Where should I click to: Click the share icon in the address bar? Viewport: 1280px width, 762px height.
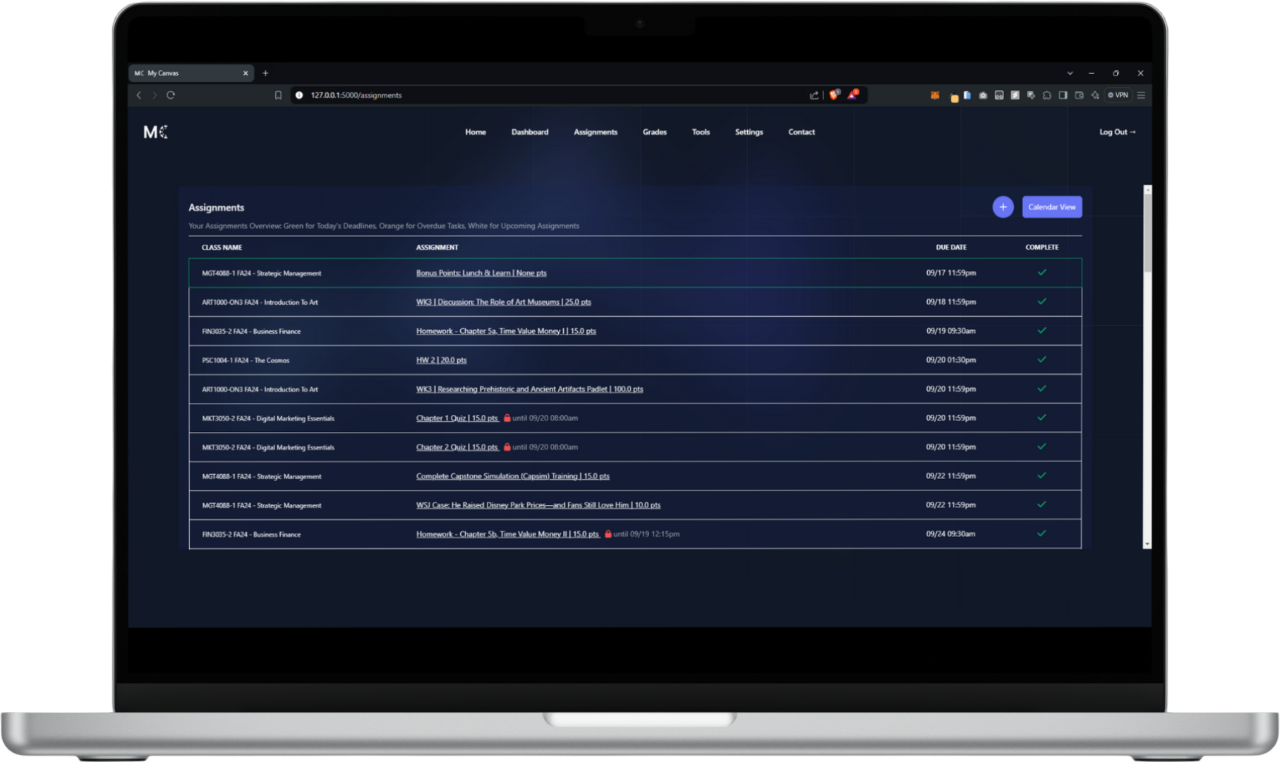[814, 95]
